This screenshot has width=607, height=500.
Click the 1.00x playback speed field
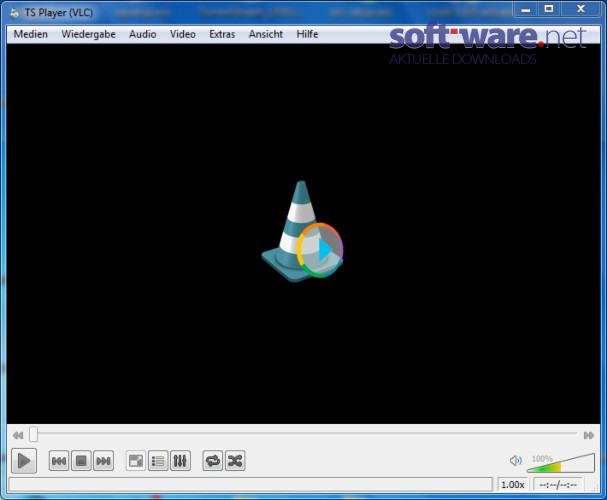tap(513, 485)
